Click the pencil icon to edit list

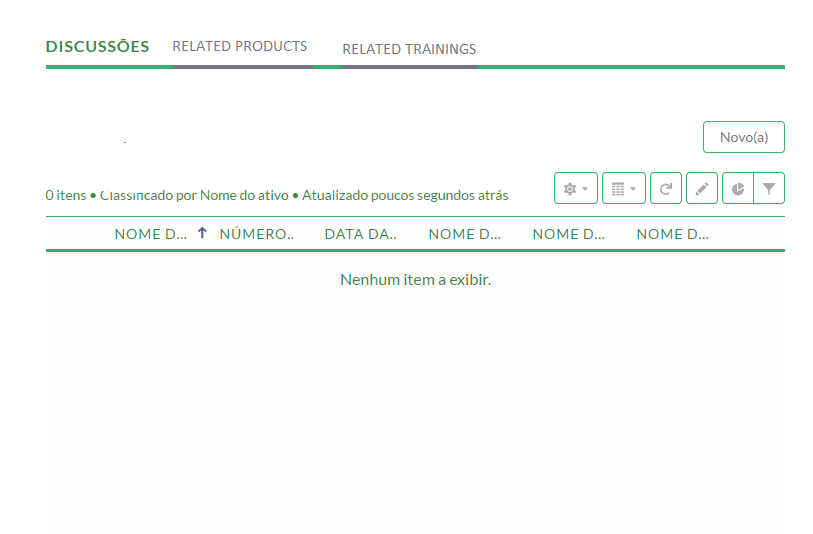tap(702, 189)
